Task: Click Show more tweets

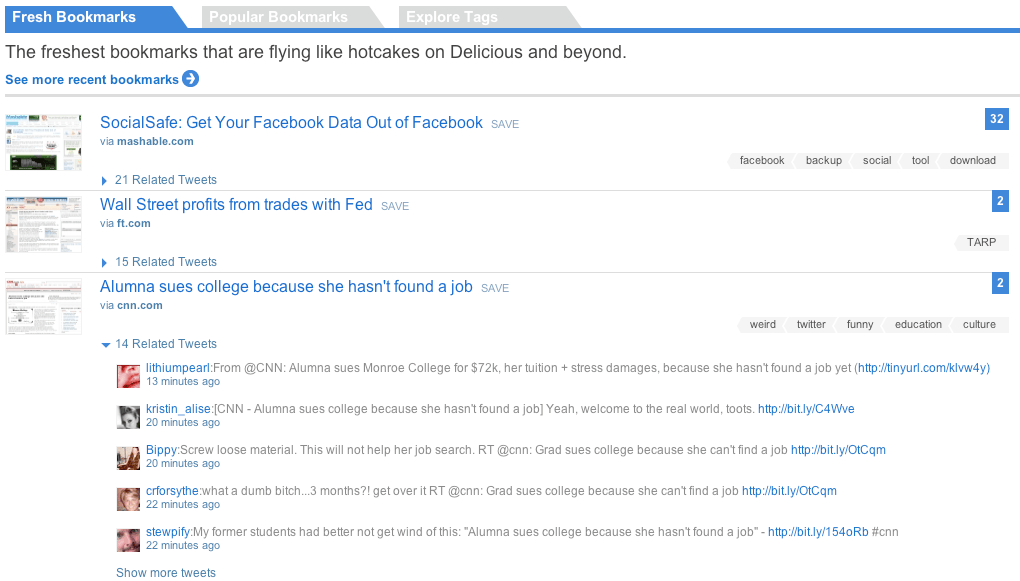Action: (166, 573)
